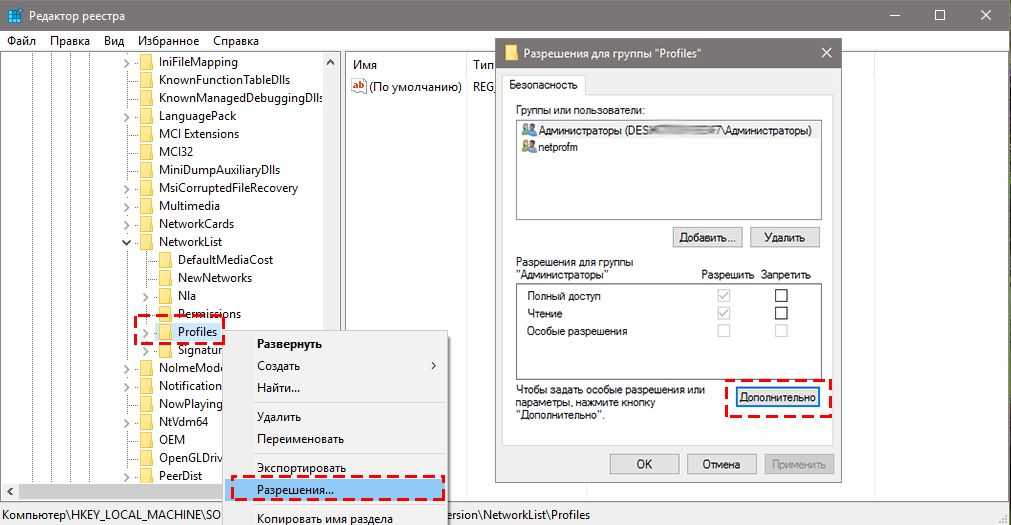
Task: Select the MiniDumpAuxiliaryDlls folder icon
Action: click(x=147, y=170)
